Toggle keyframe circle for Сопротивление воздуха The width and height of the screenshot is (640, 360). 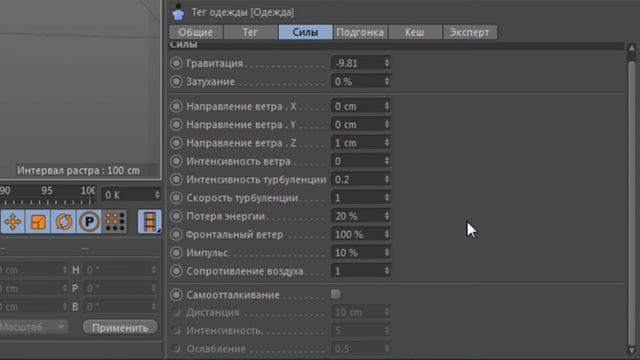(x=176, y=271)
